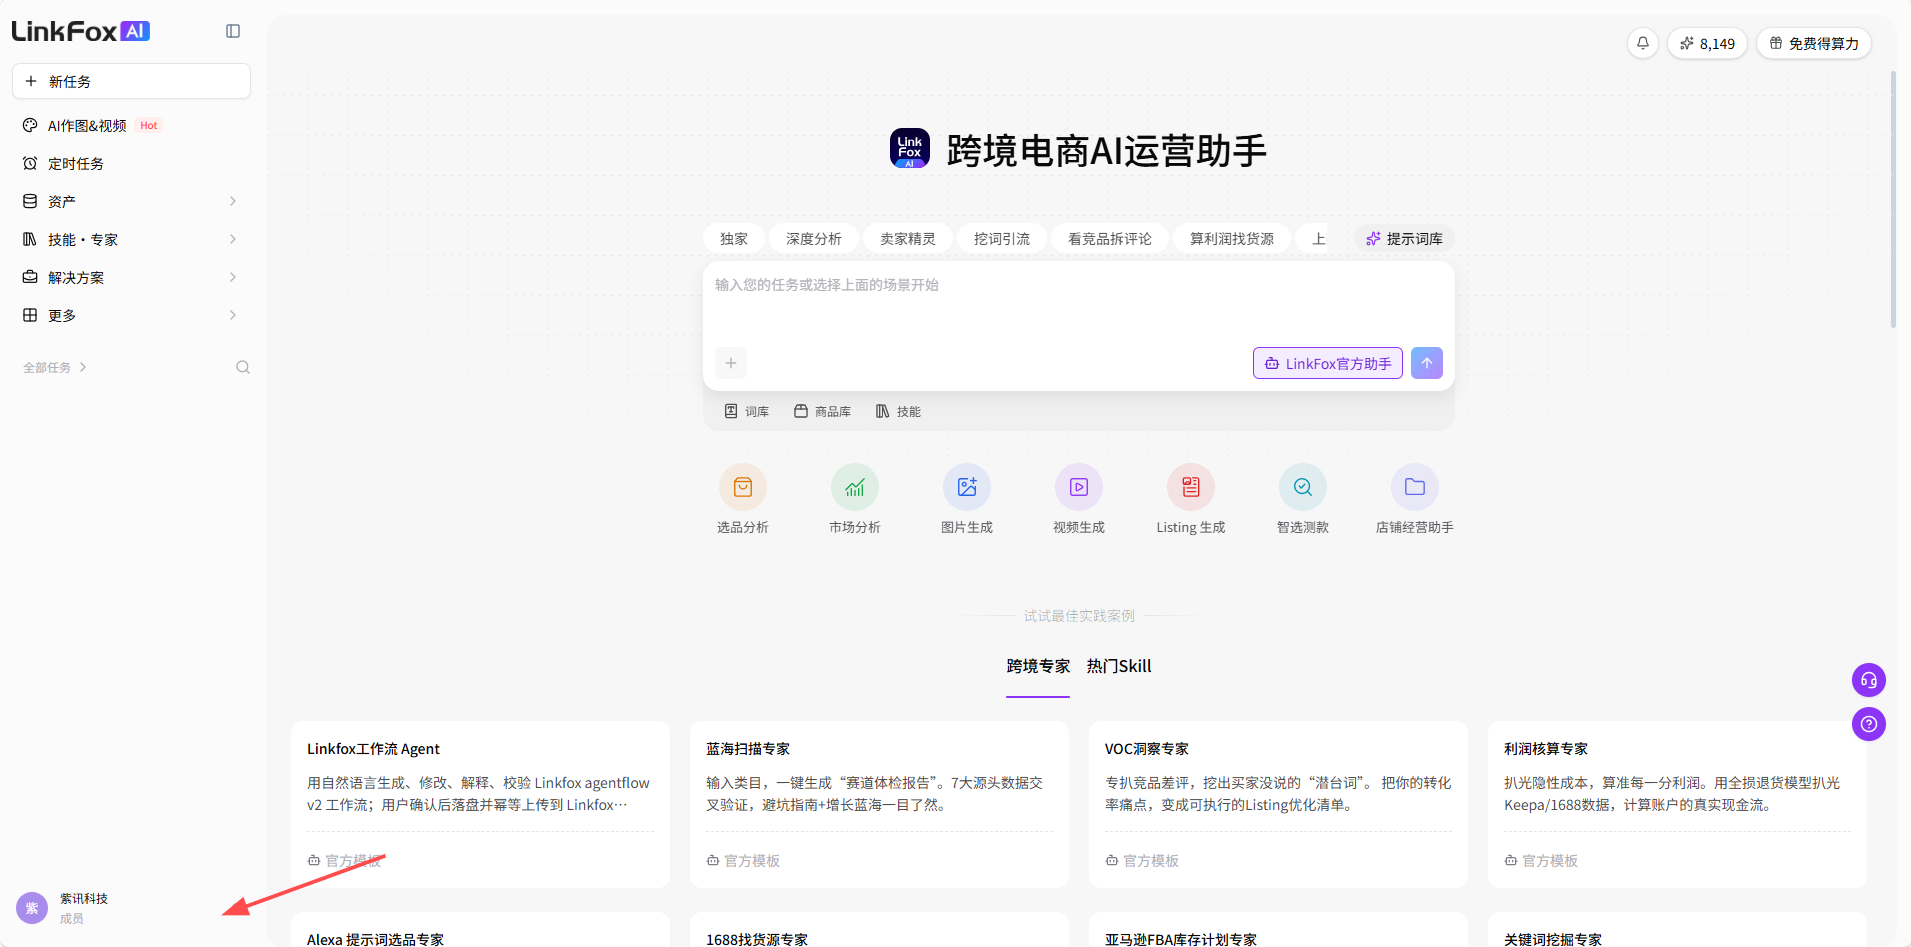Focus the task input text area

click(x=1078, y=304)
